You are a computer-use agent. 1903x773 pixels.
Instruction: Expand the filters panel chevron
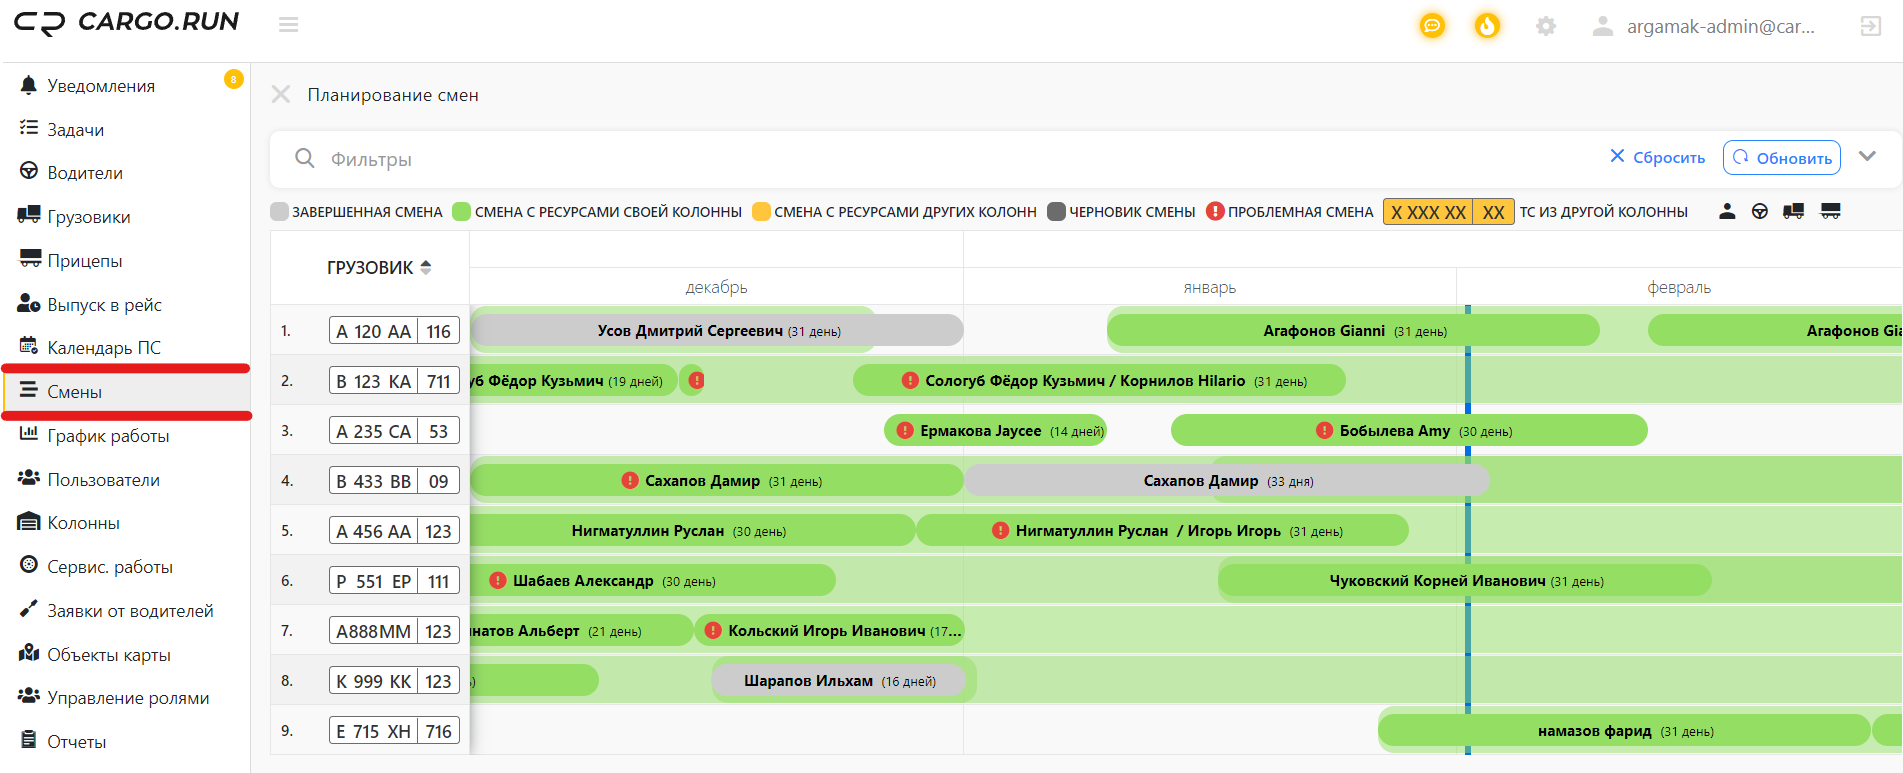click(1867, 157)
